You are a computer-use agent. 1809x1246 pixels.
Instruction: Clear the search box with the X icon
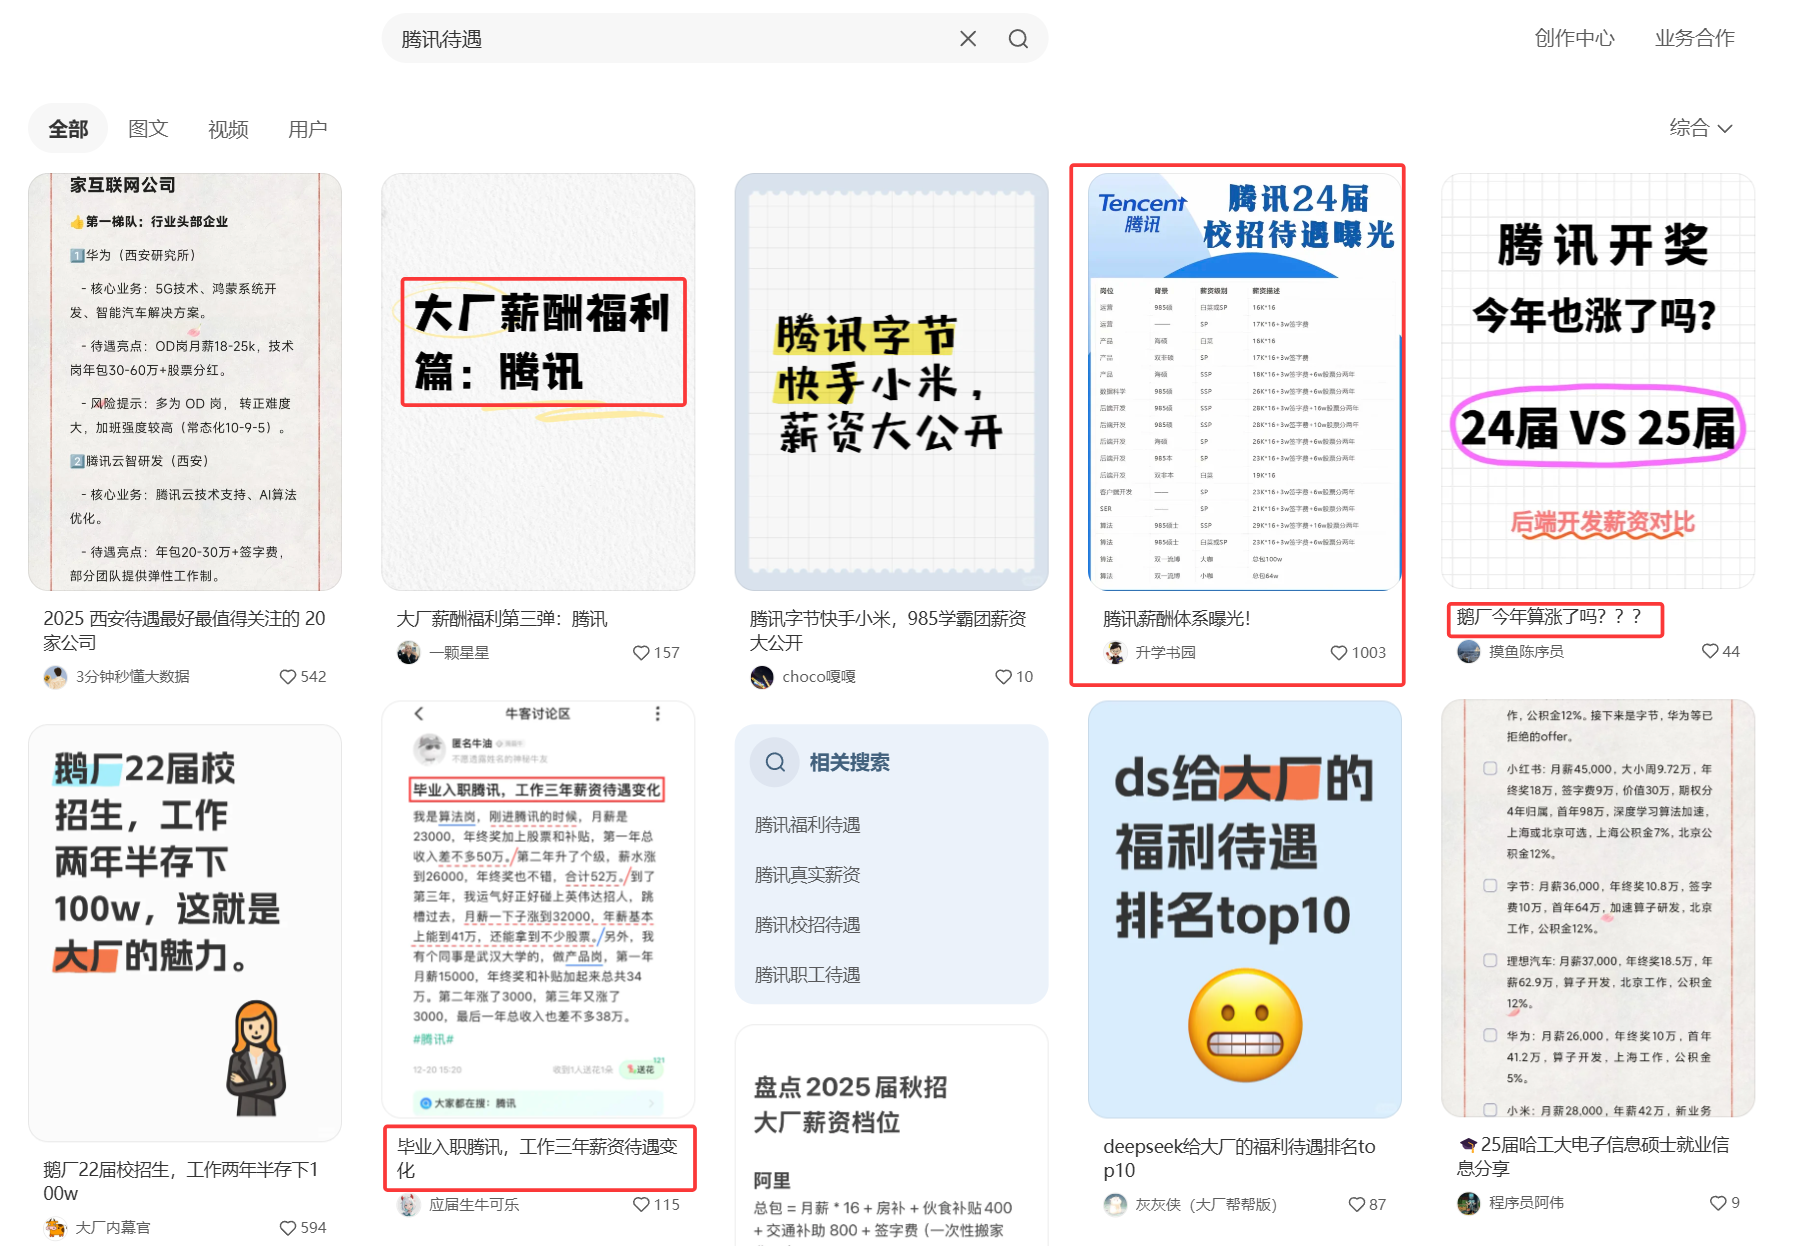(x=968, y=39)
